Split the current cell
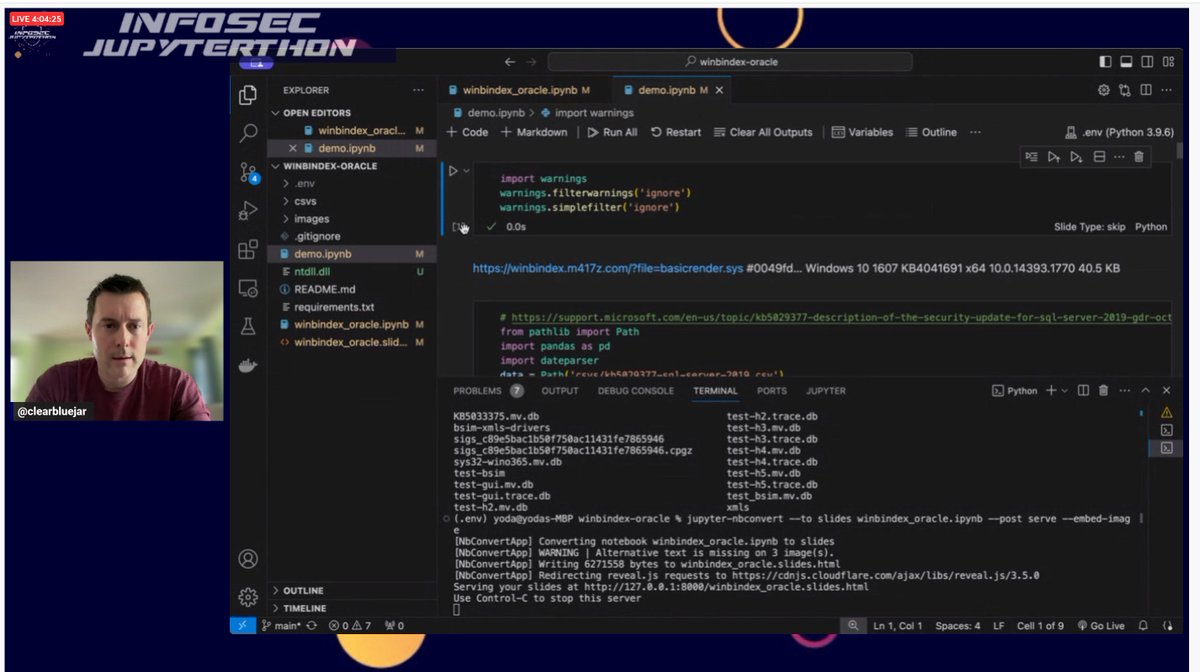1200x672 pixels. (1098, 157)
